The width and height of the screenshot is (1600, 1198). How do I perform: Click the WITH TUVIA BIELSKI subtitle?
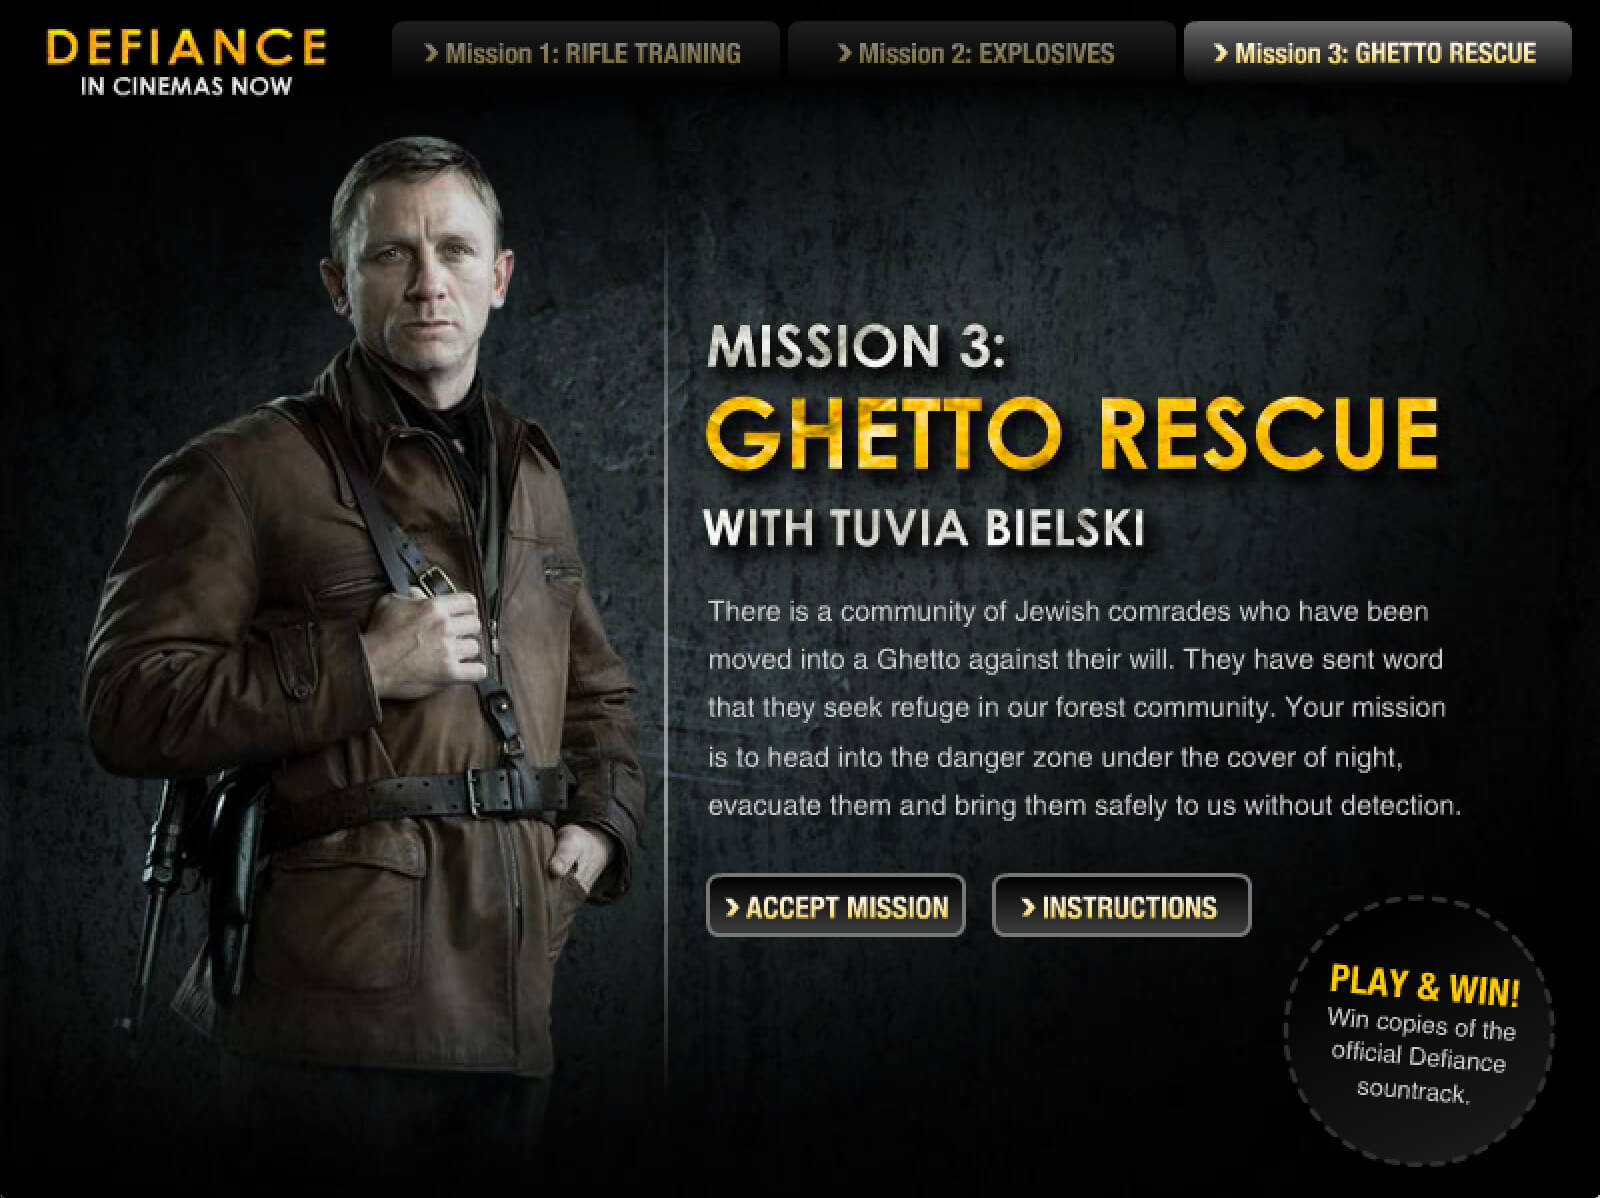(924, 528)
